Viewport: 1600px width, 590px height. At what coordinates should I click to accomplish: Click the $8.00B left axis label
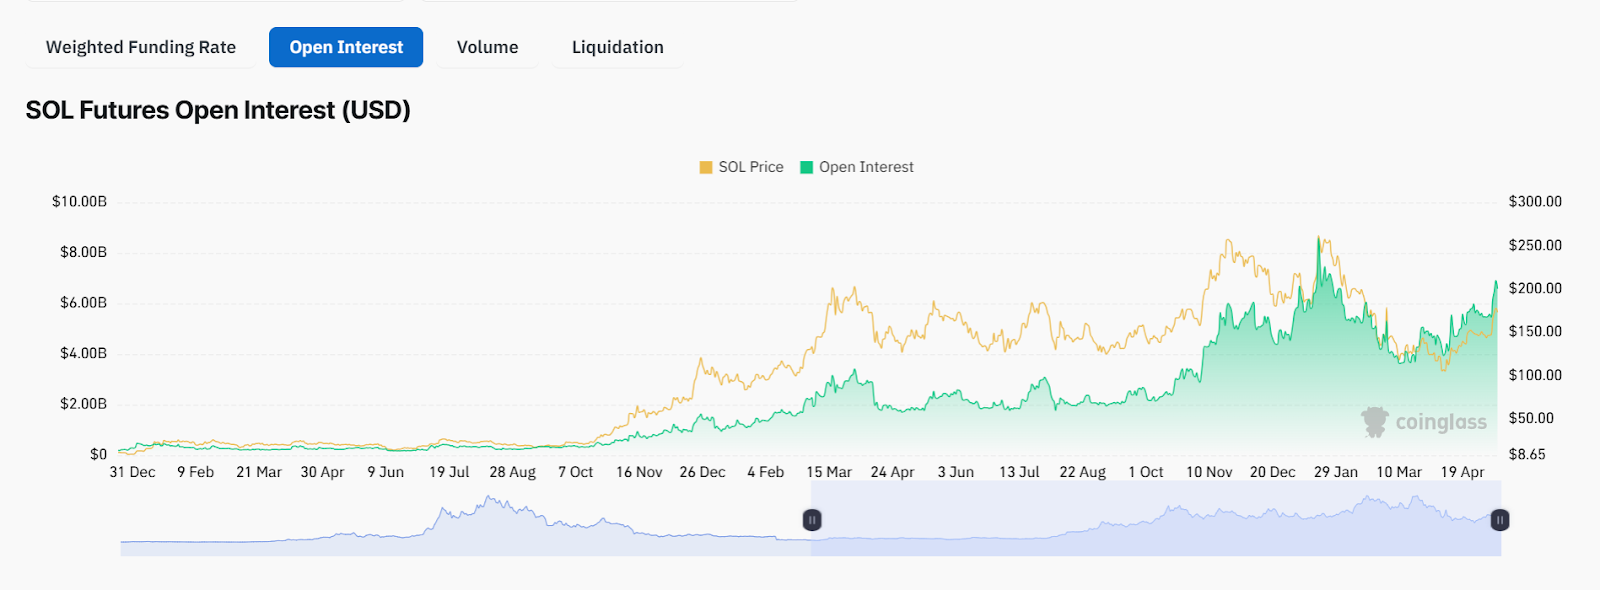[x=83, y=252]
